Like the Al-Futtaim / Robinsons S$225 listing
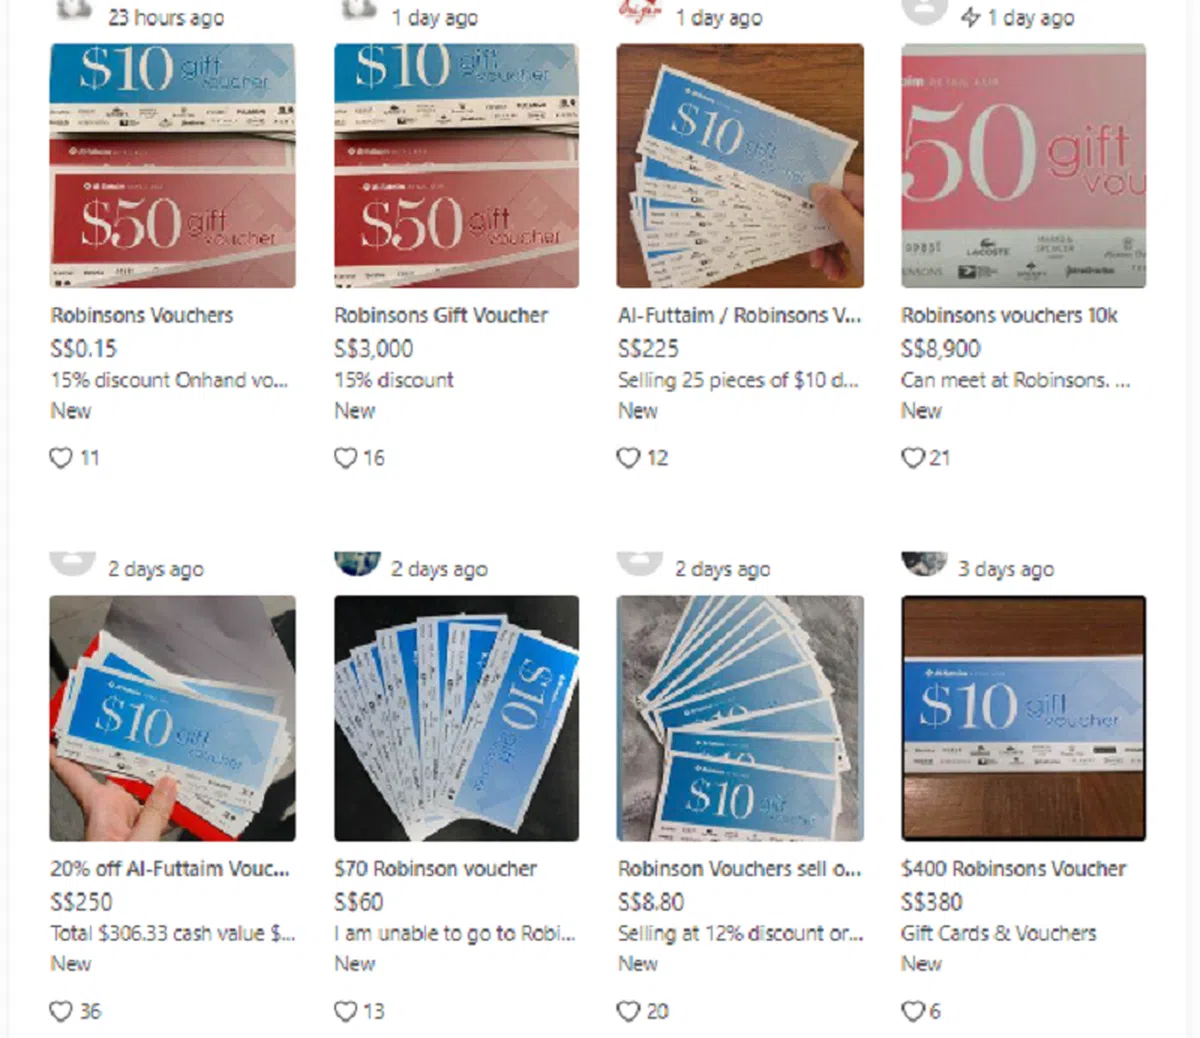 coord(628,458)
